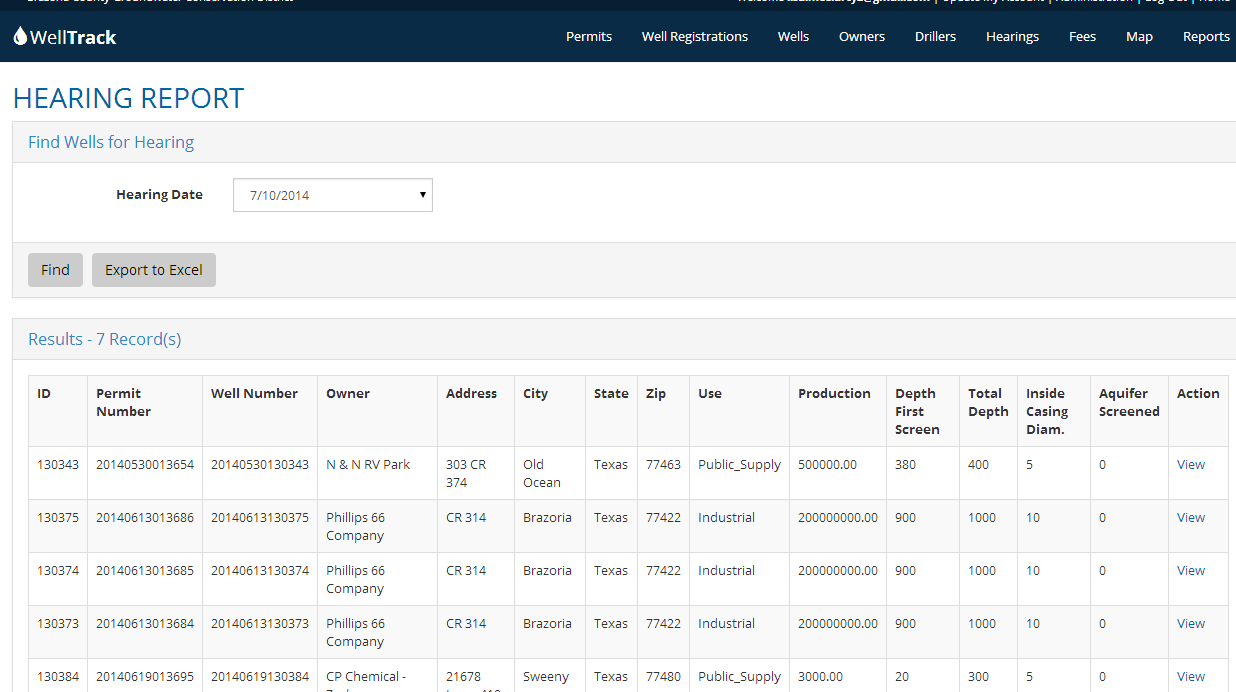1236x692 pixels.
Task: Click CR 314 address in row 130374
Action: pos(466,570)
